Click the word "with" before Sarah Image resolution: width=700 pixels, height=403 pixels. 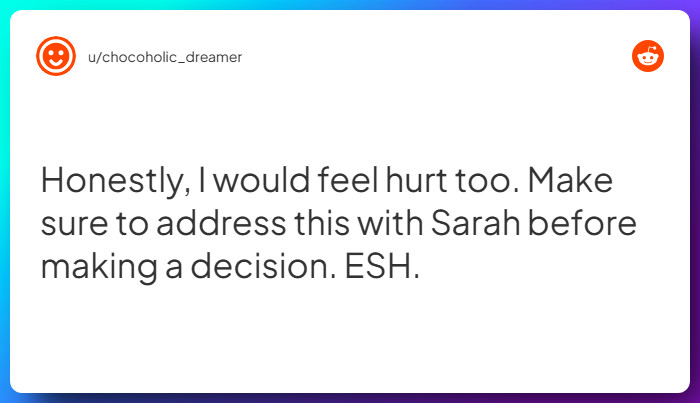[x=390, y=223]
